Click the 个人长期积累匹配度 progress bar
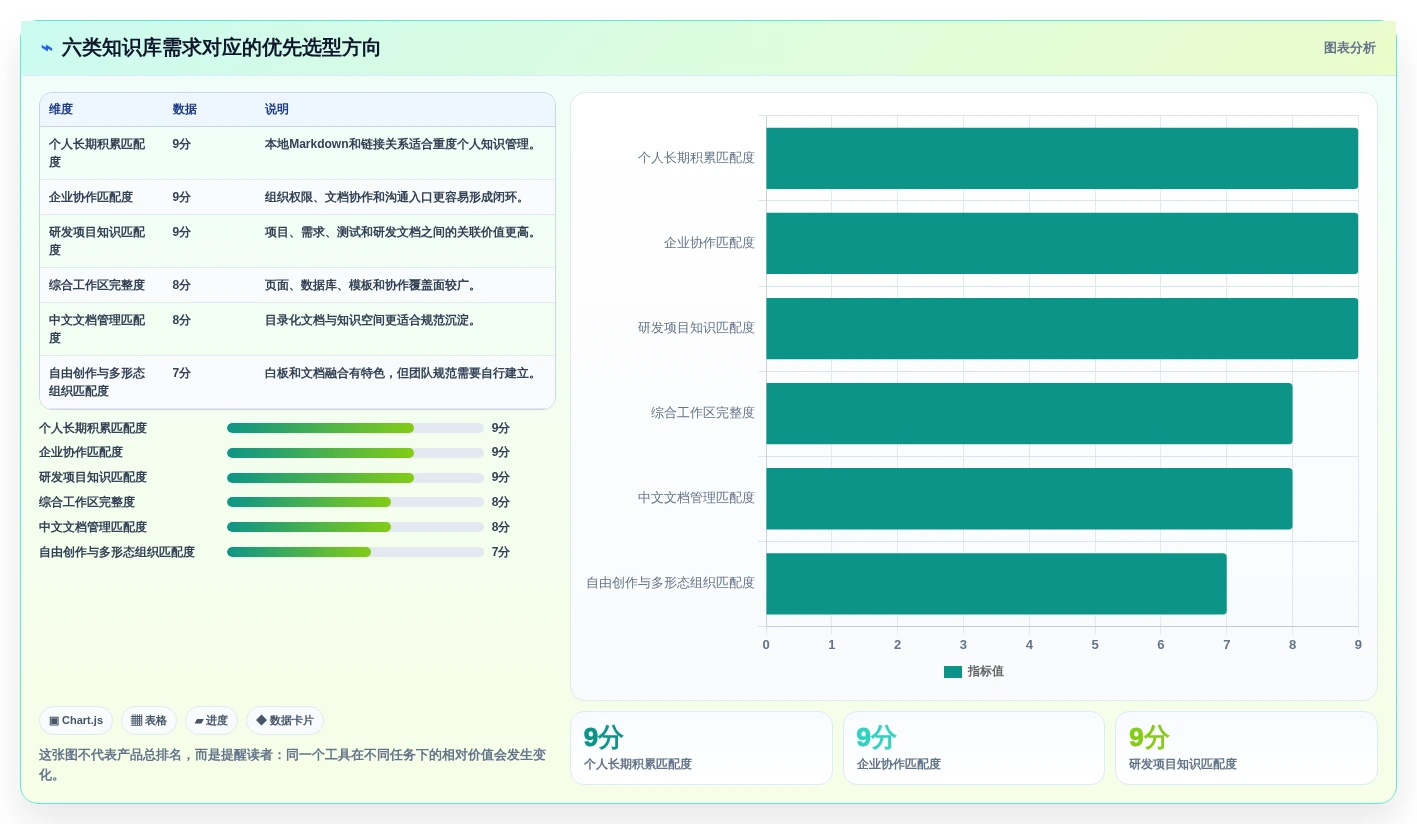 tap(355, 428)
